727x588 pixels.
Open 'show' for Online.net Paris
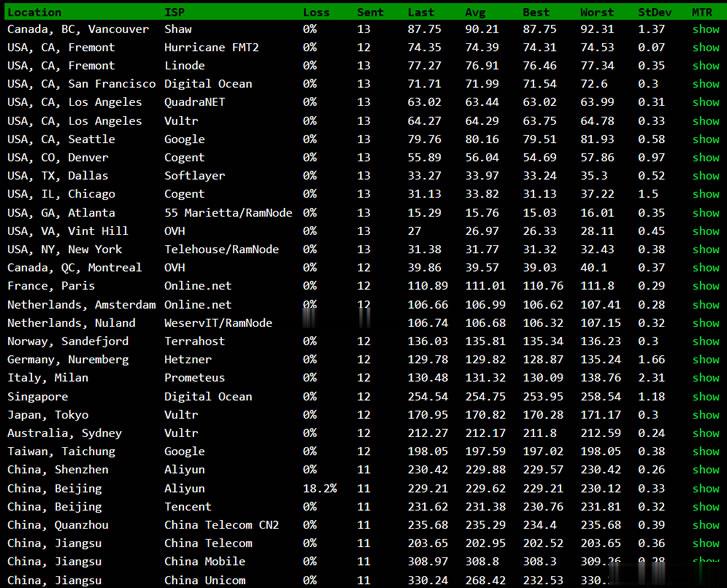[706, 286]
